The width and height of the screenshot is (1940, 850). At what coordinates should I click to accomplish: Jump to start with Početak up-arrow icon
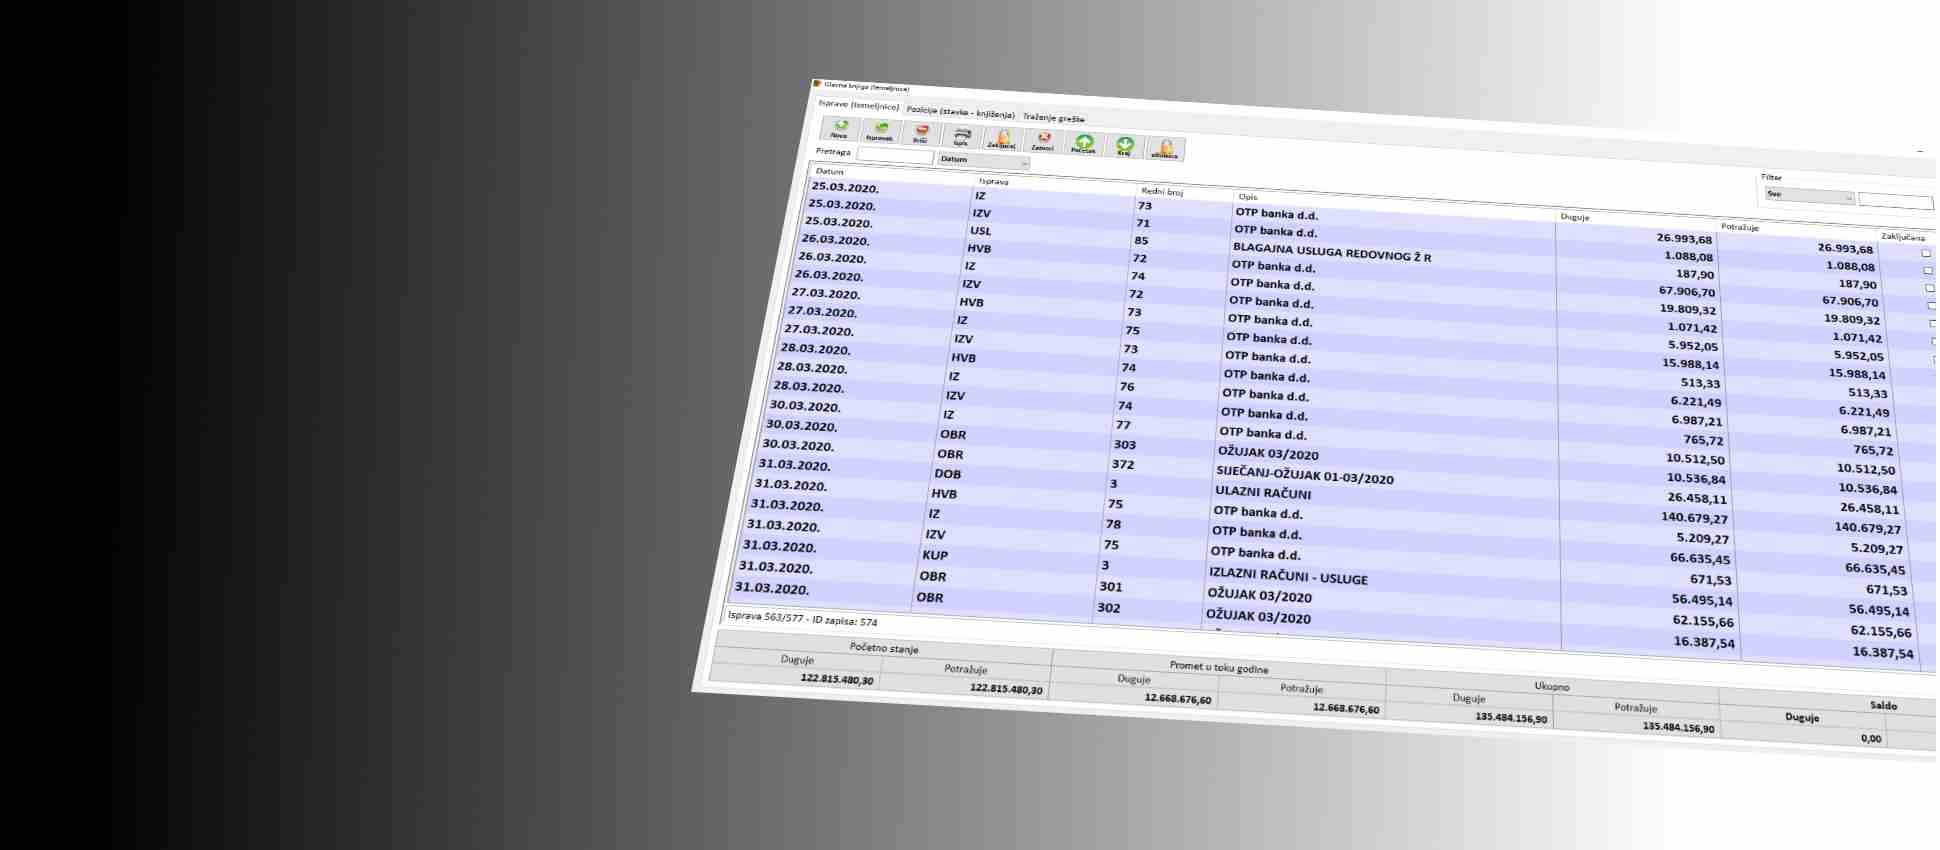tap(1084, 144)
